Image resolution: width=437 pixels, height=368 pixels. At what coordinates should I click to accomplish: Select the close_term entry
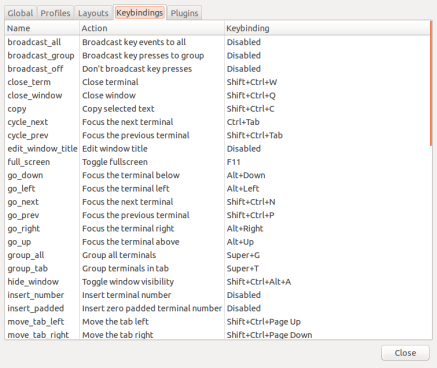click(x=29, y=82)
